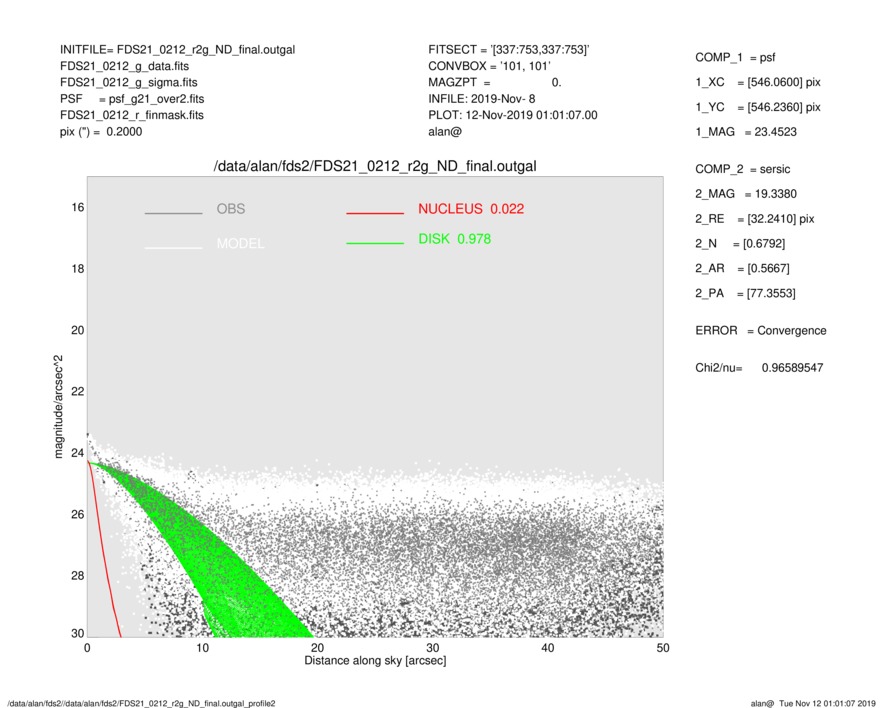Click the y-axis tick label 22
Viewport: 885px width, 708px height.
(x=77, y=391)
